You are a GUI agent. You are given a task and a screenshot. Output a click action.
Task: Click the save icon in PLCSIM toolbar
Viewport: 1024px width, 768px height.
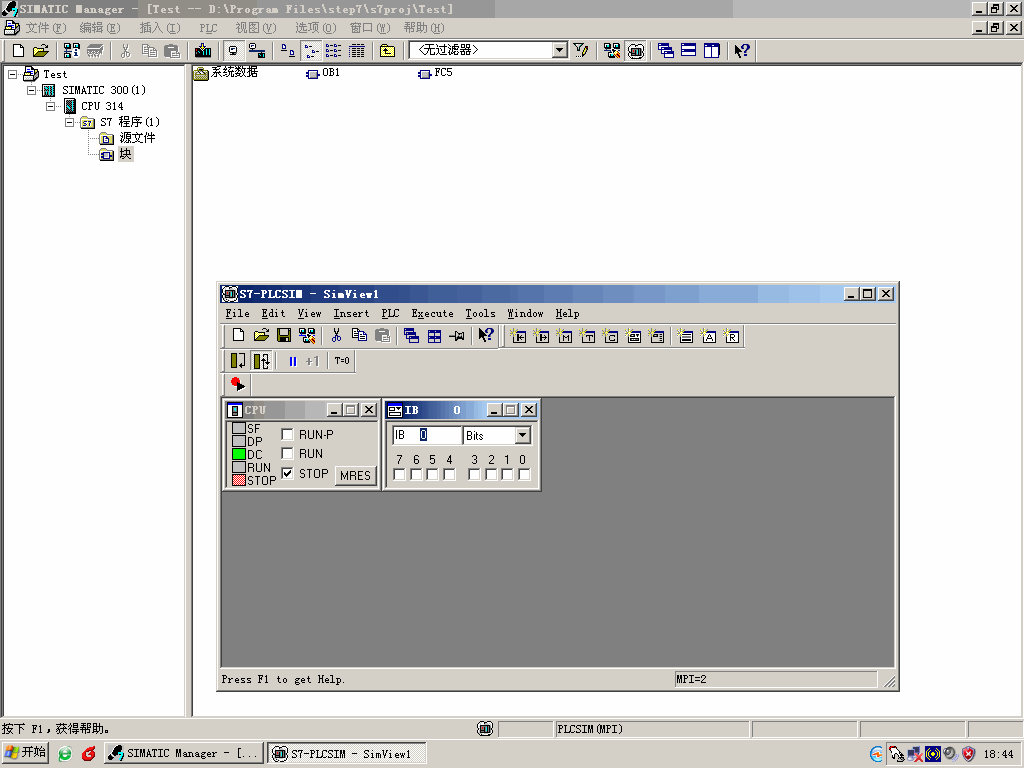click(x=284, y=336)
